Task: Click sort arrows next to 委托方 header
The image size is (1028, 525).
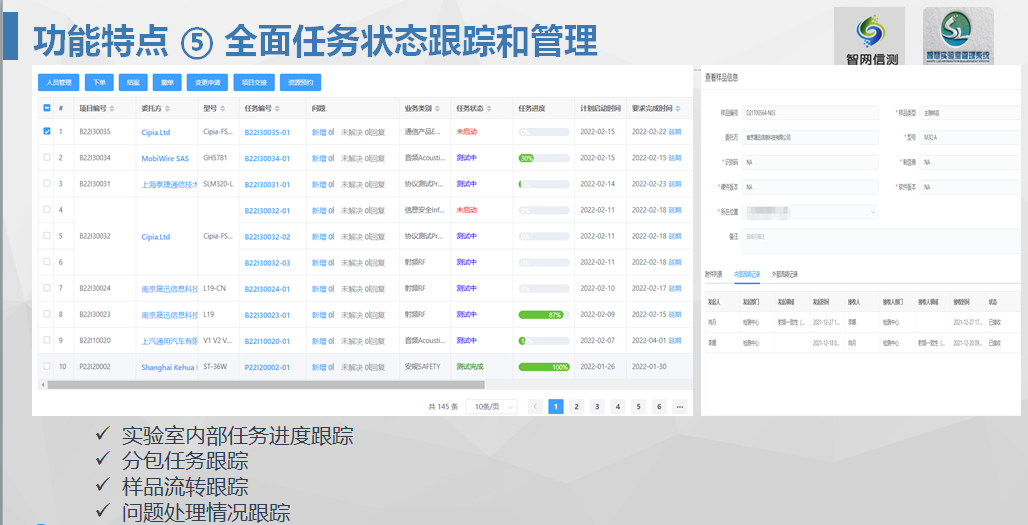Action: point(167,108)
